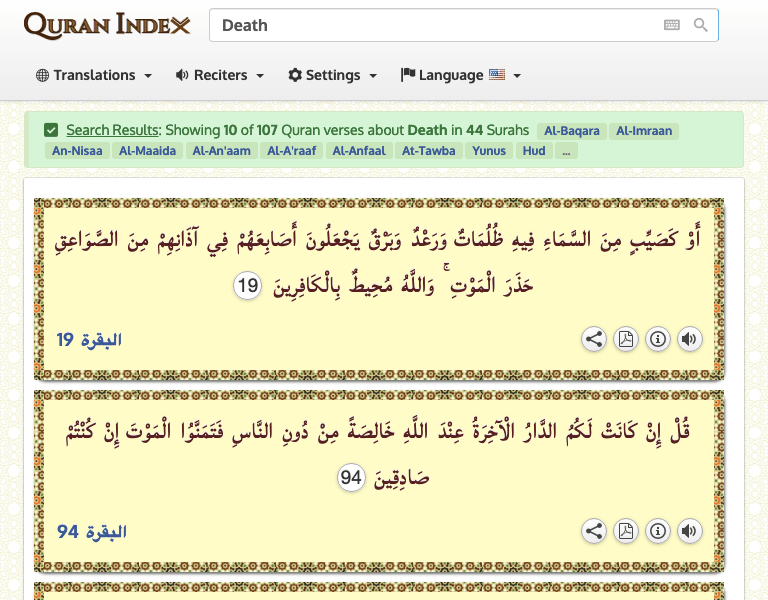Show info for verse 19

point(658,339)
